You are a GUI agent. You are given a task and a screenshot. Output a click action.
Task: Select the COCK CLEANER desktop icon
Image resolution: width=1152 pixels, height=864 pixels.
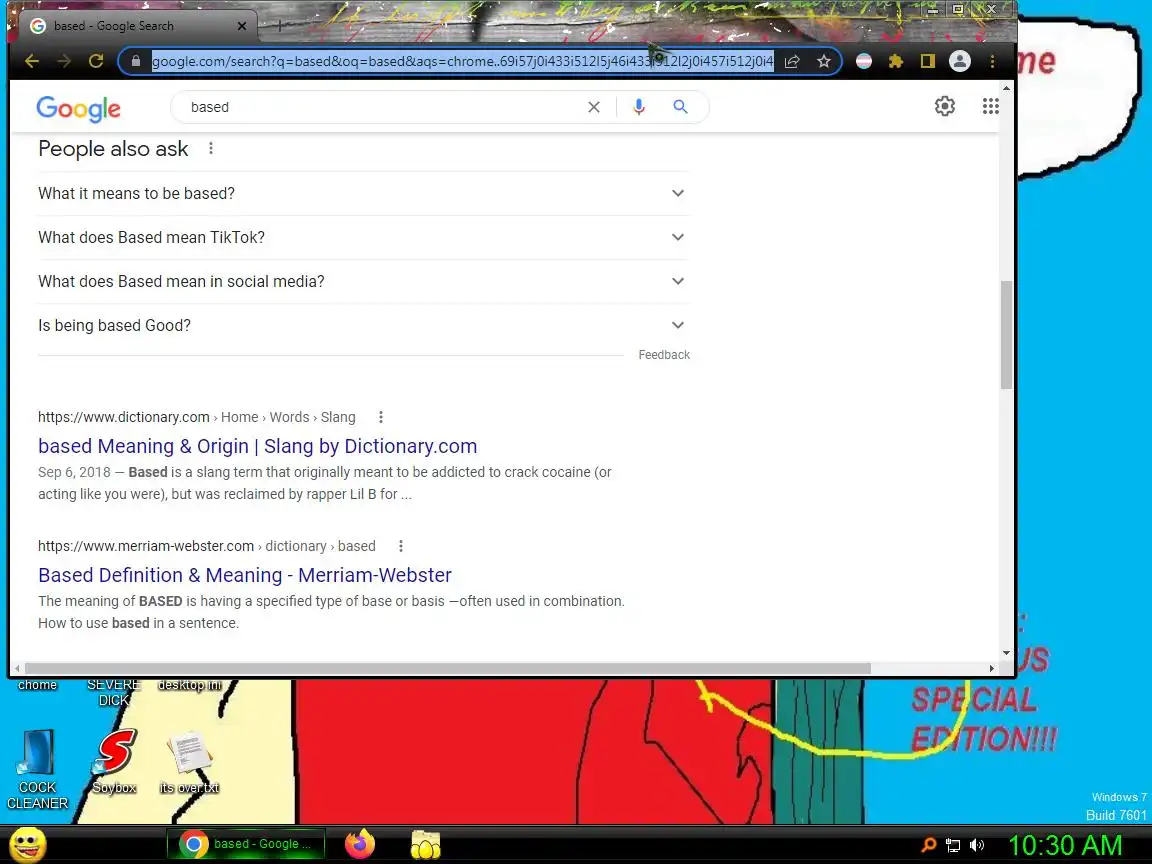pyautogui.click(x=37, y=769)
